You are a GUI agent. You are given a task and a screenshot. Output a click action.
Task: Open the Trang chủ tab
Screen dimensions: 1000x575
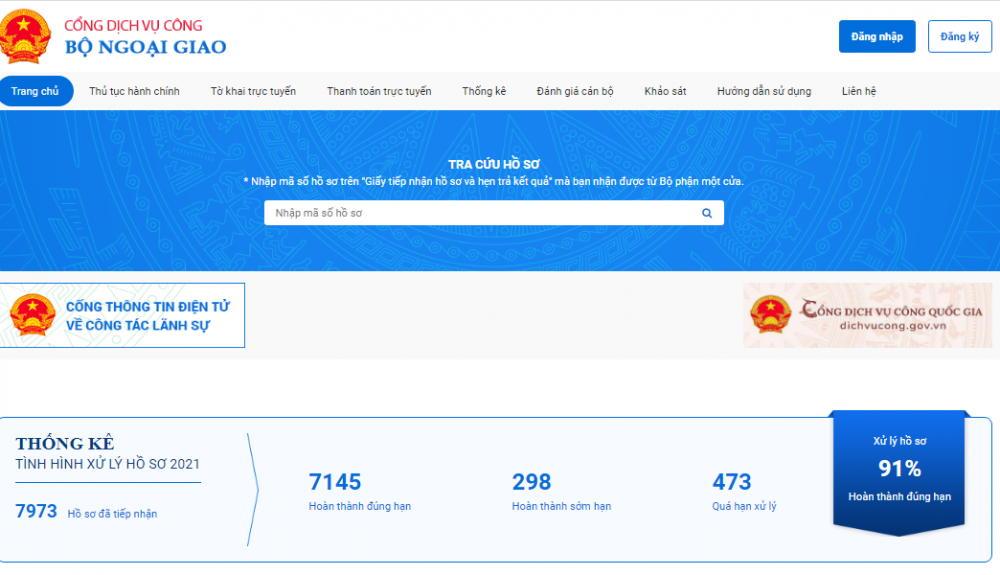point(35,91)
